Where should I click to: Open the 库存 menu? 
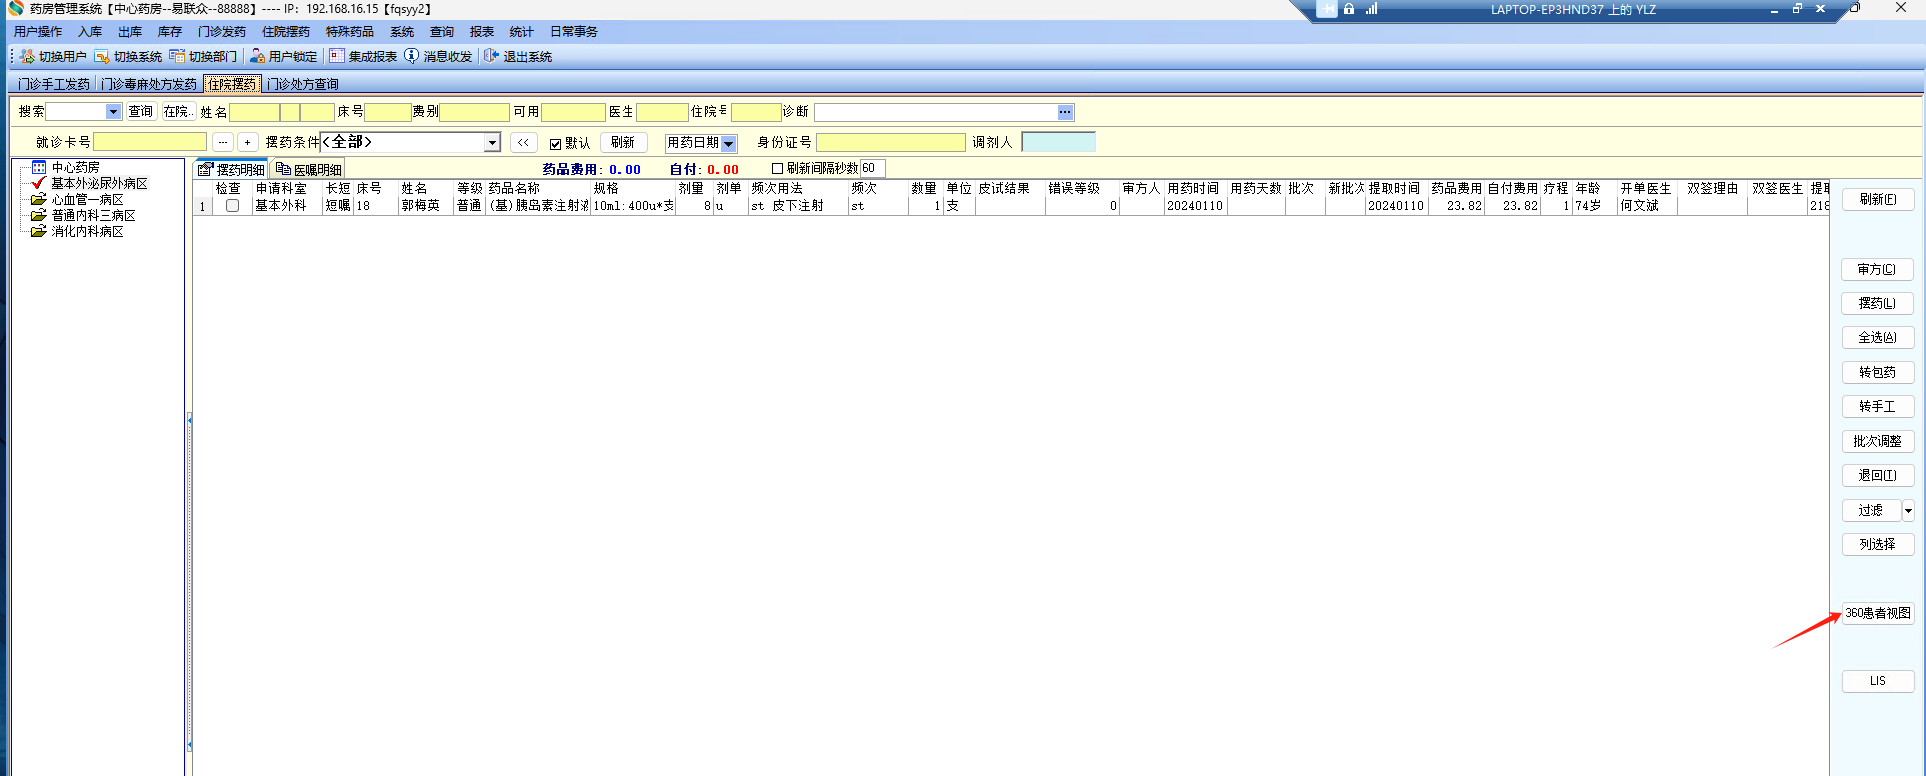pyautogui.click(x=170, y=32)
